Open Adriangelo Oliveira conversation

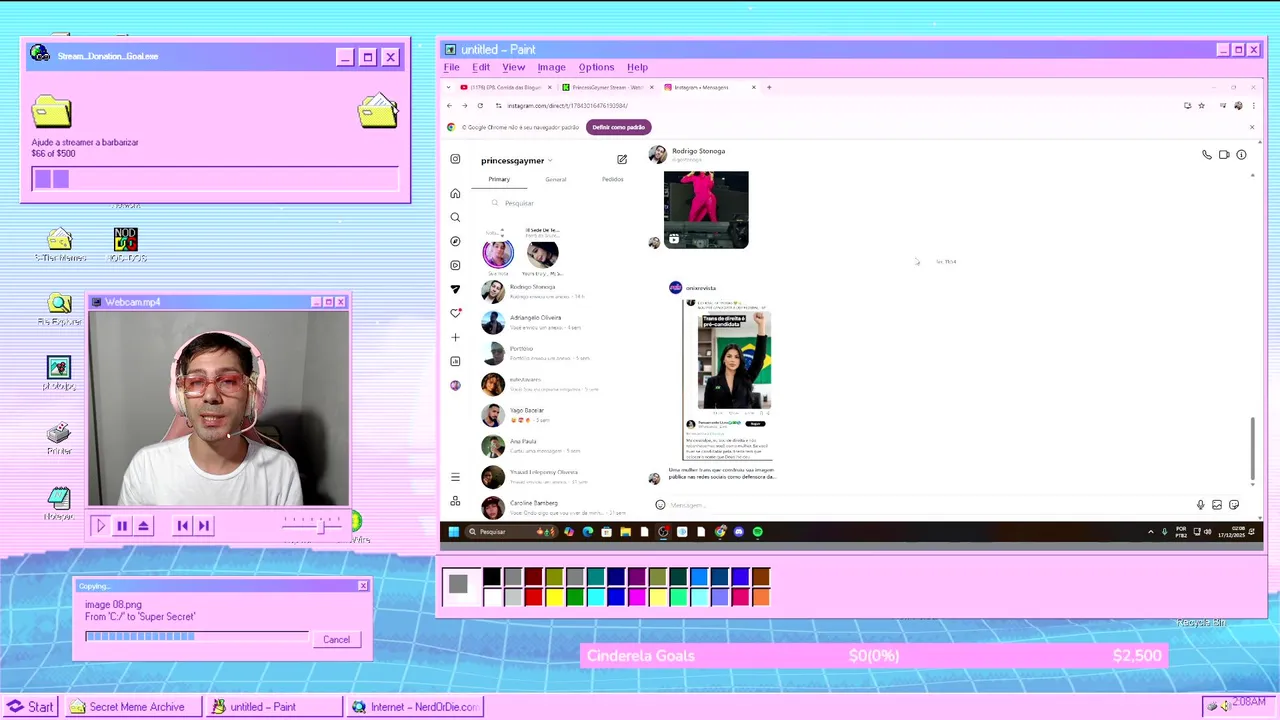[x=555, y=322]
